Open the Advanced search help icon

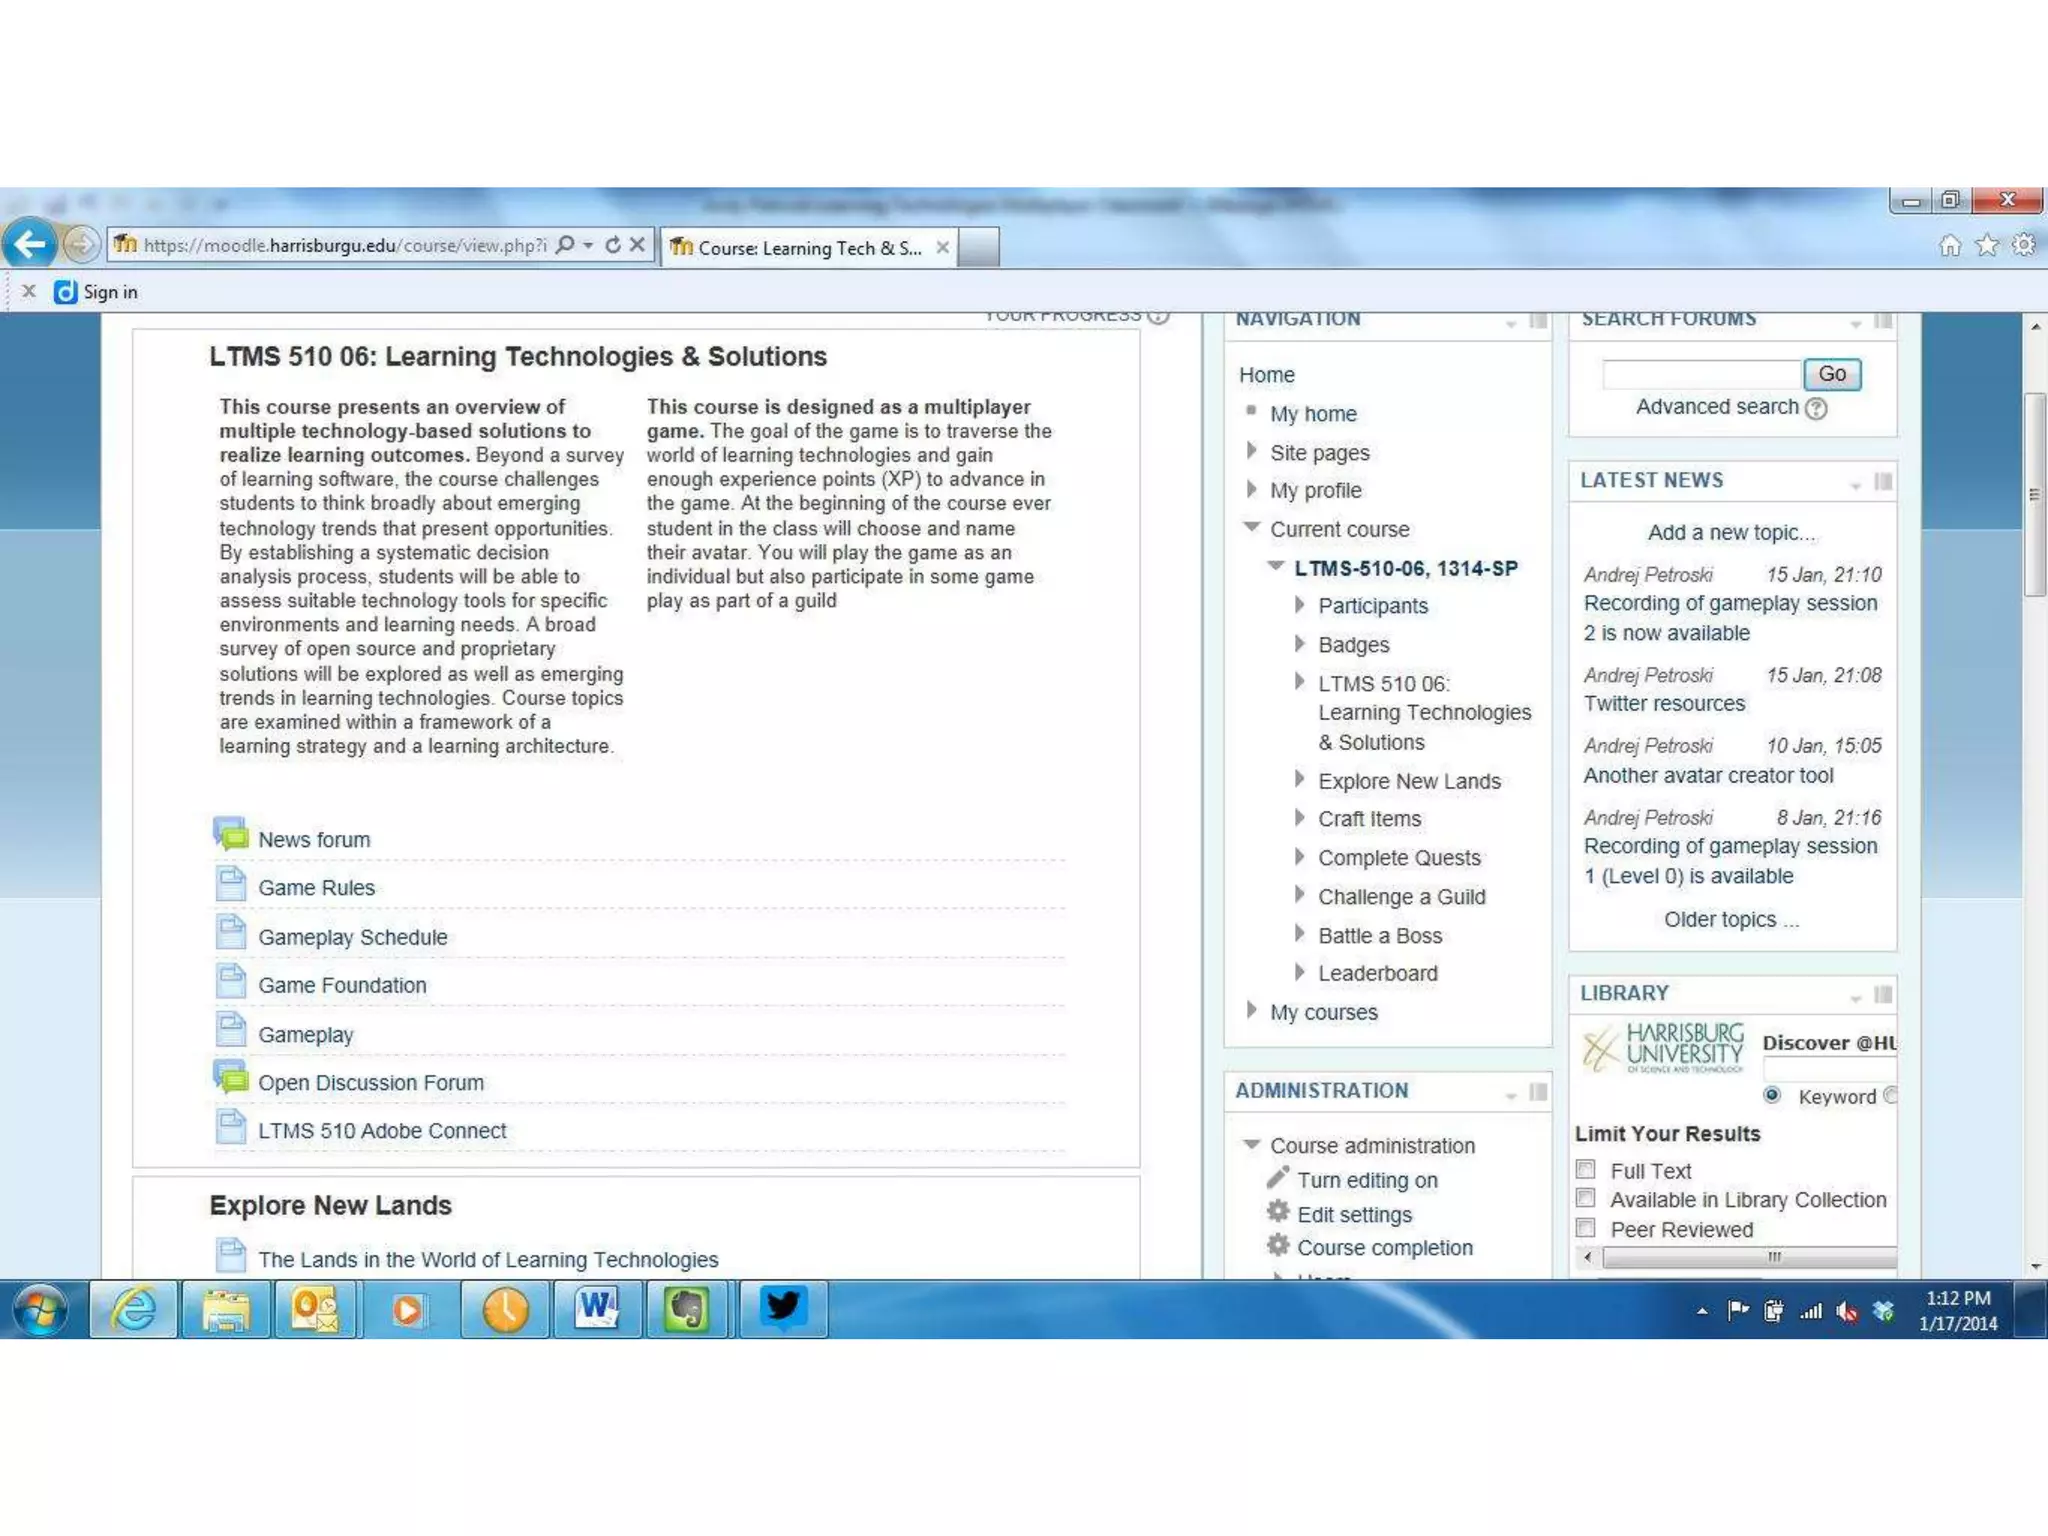[x=1817, y=408]
